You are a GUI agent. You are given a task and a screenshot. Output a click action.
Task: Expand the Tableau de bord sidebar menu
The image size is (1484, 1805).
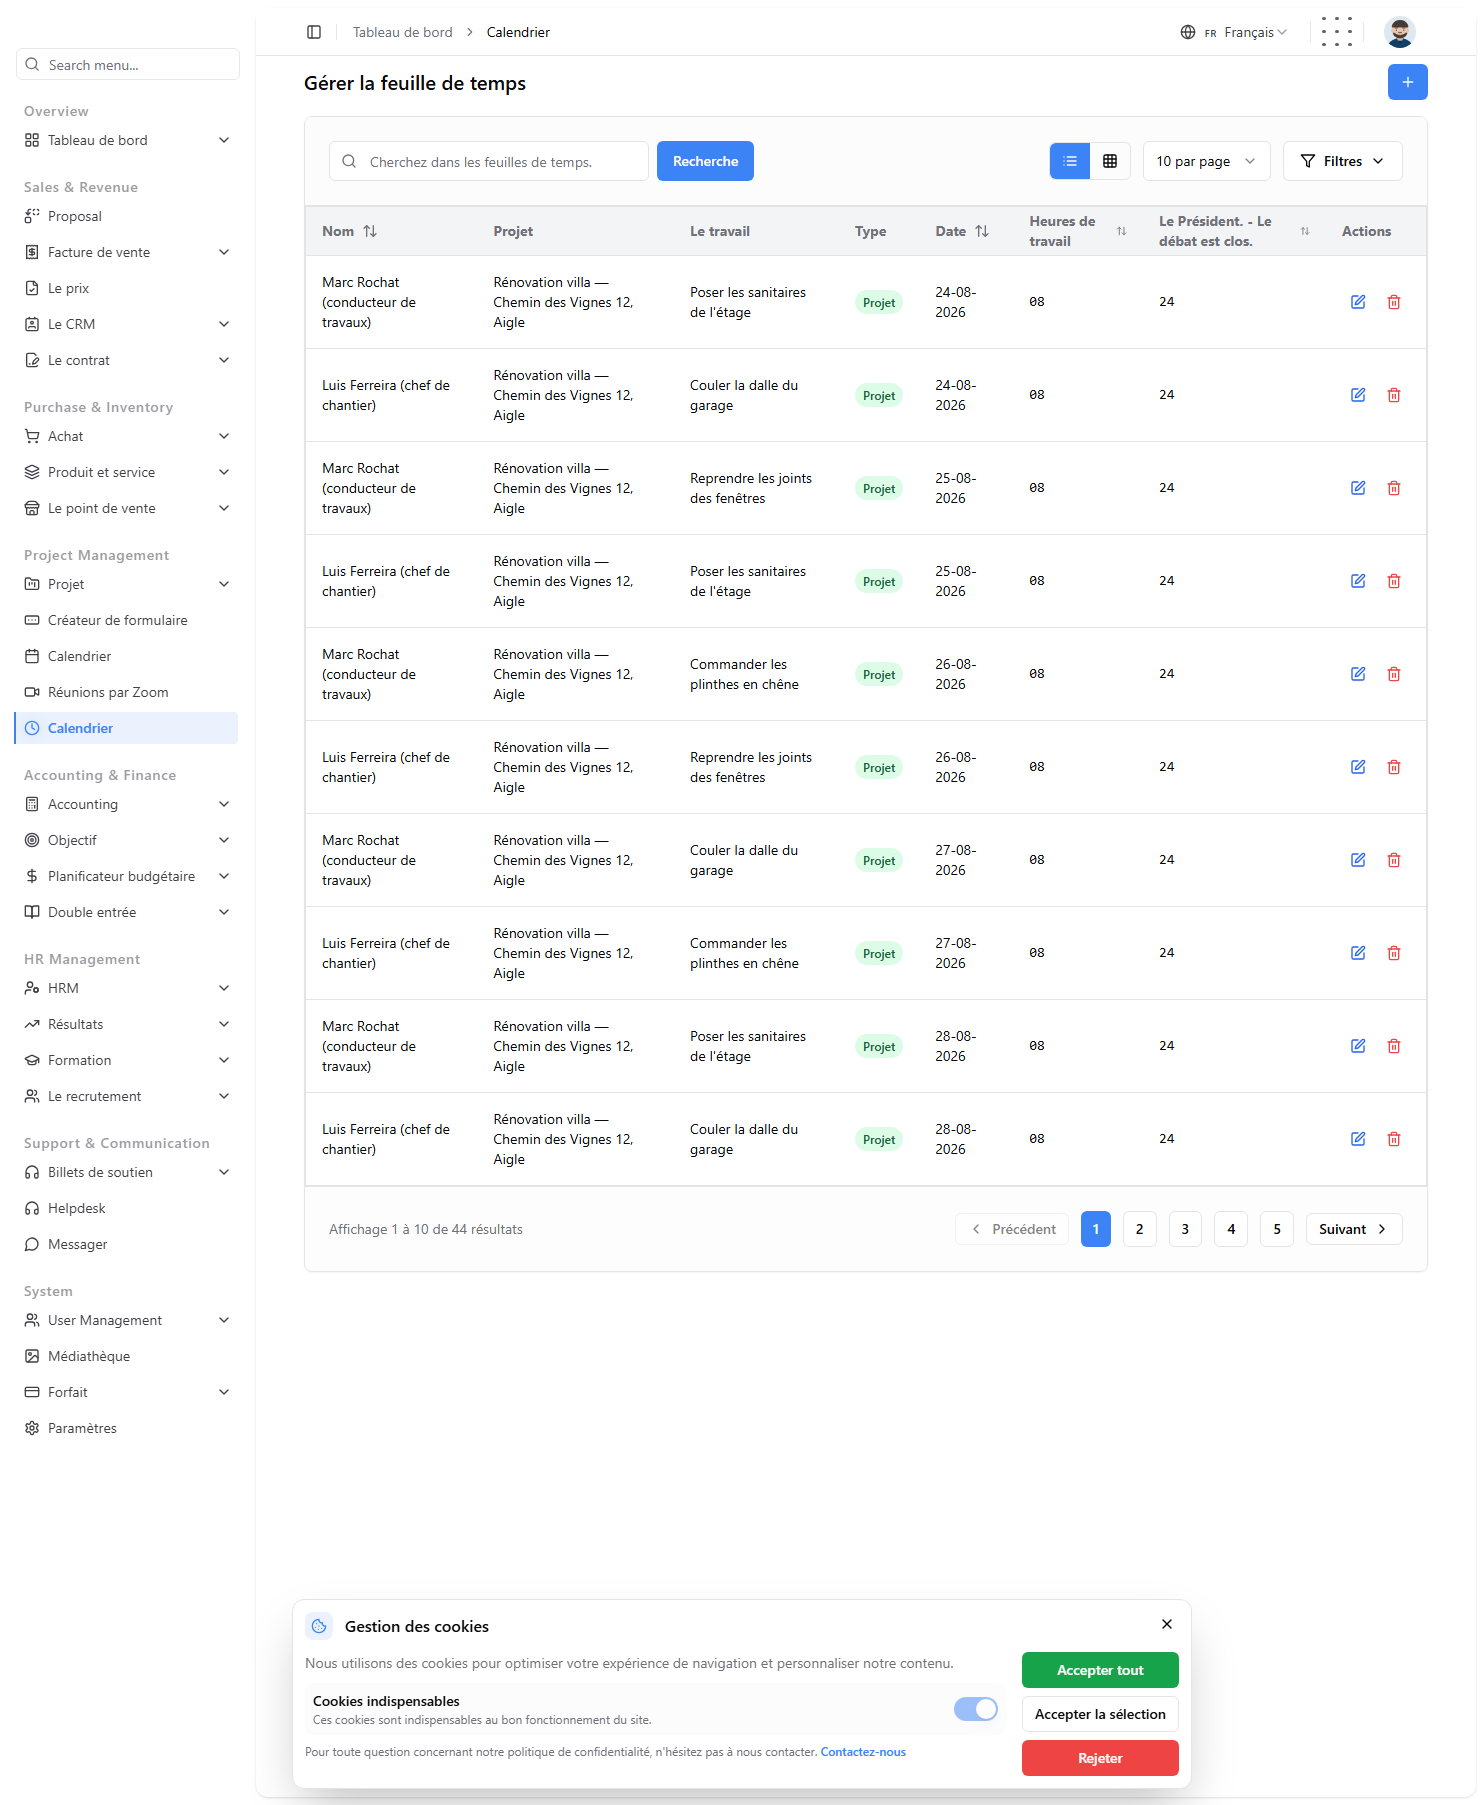coord(127,140)
